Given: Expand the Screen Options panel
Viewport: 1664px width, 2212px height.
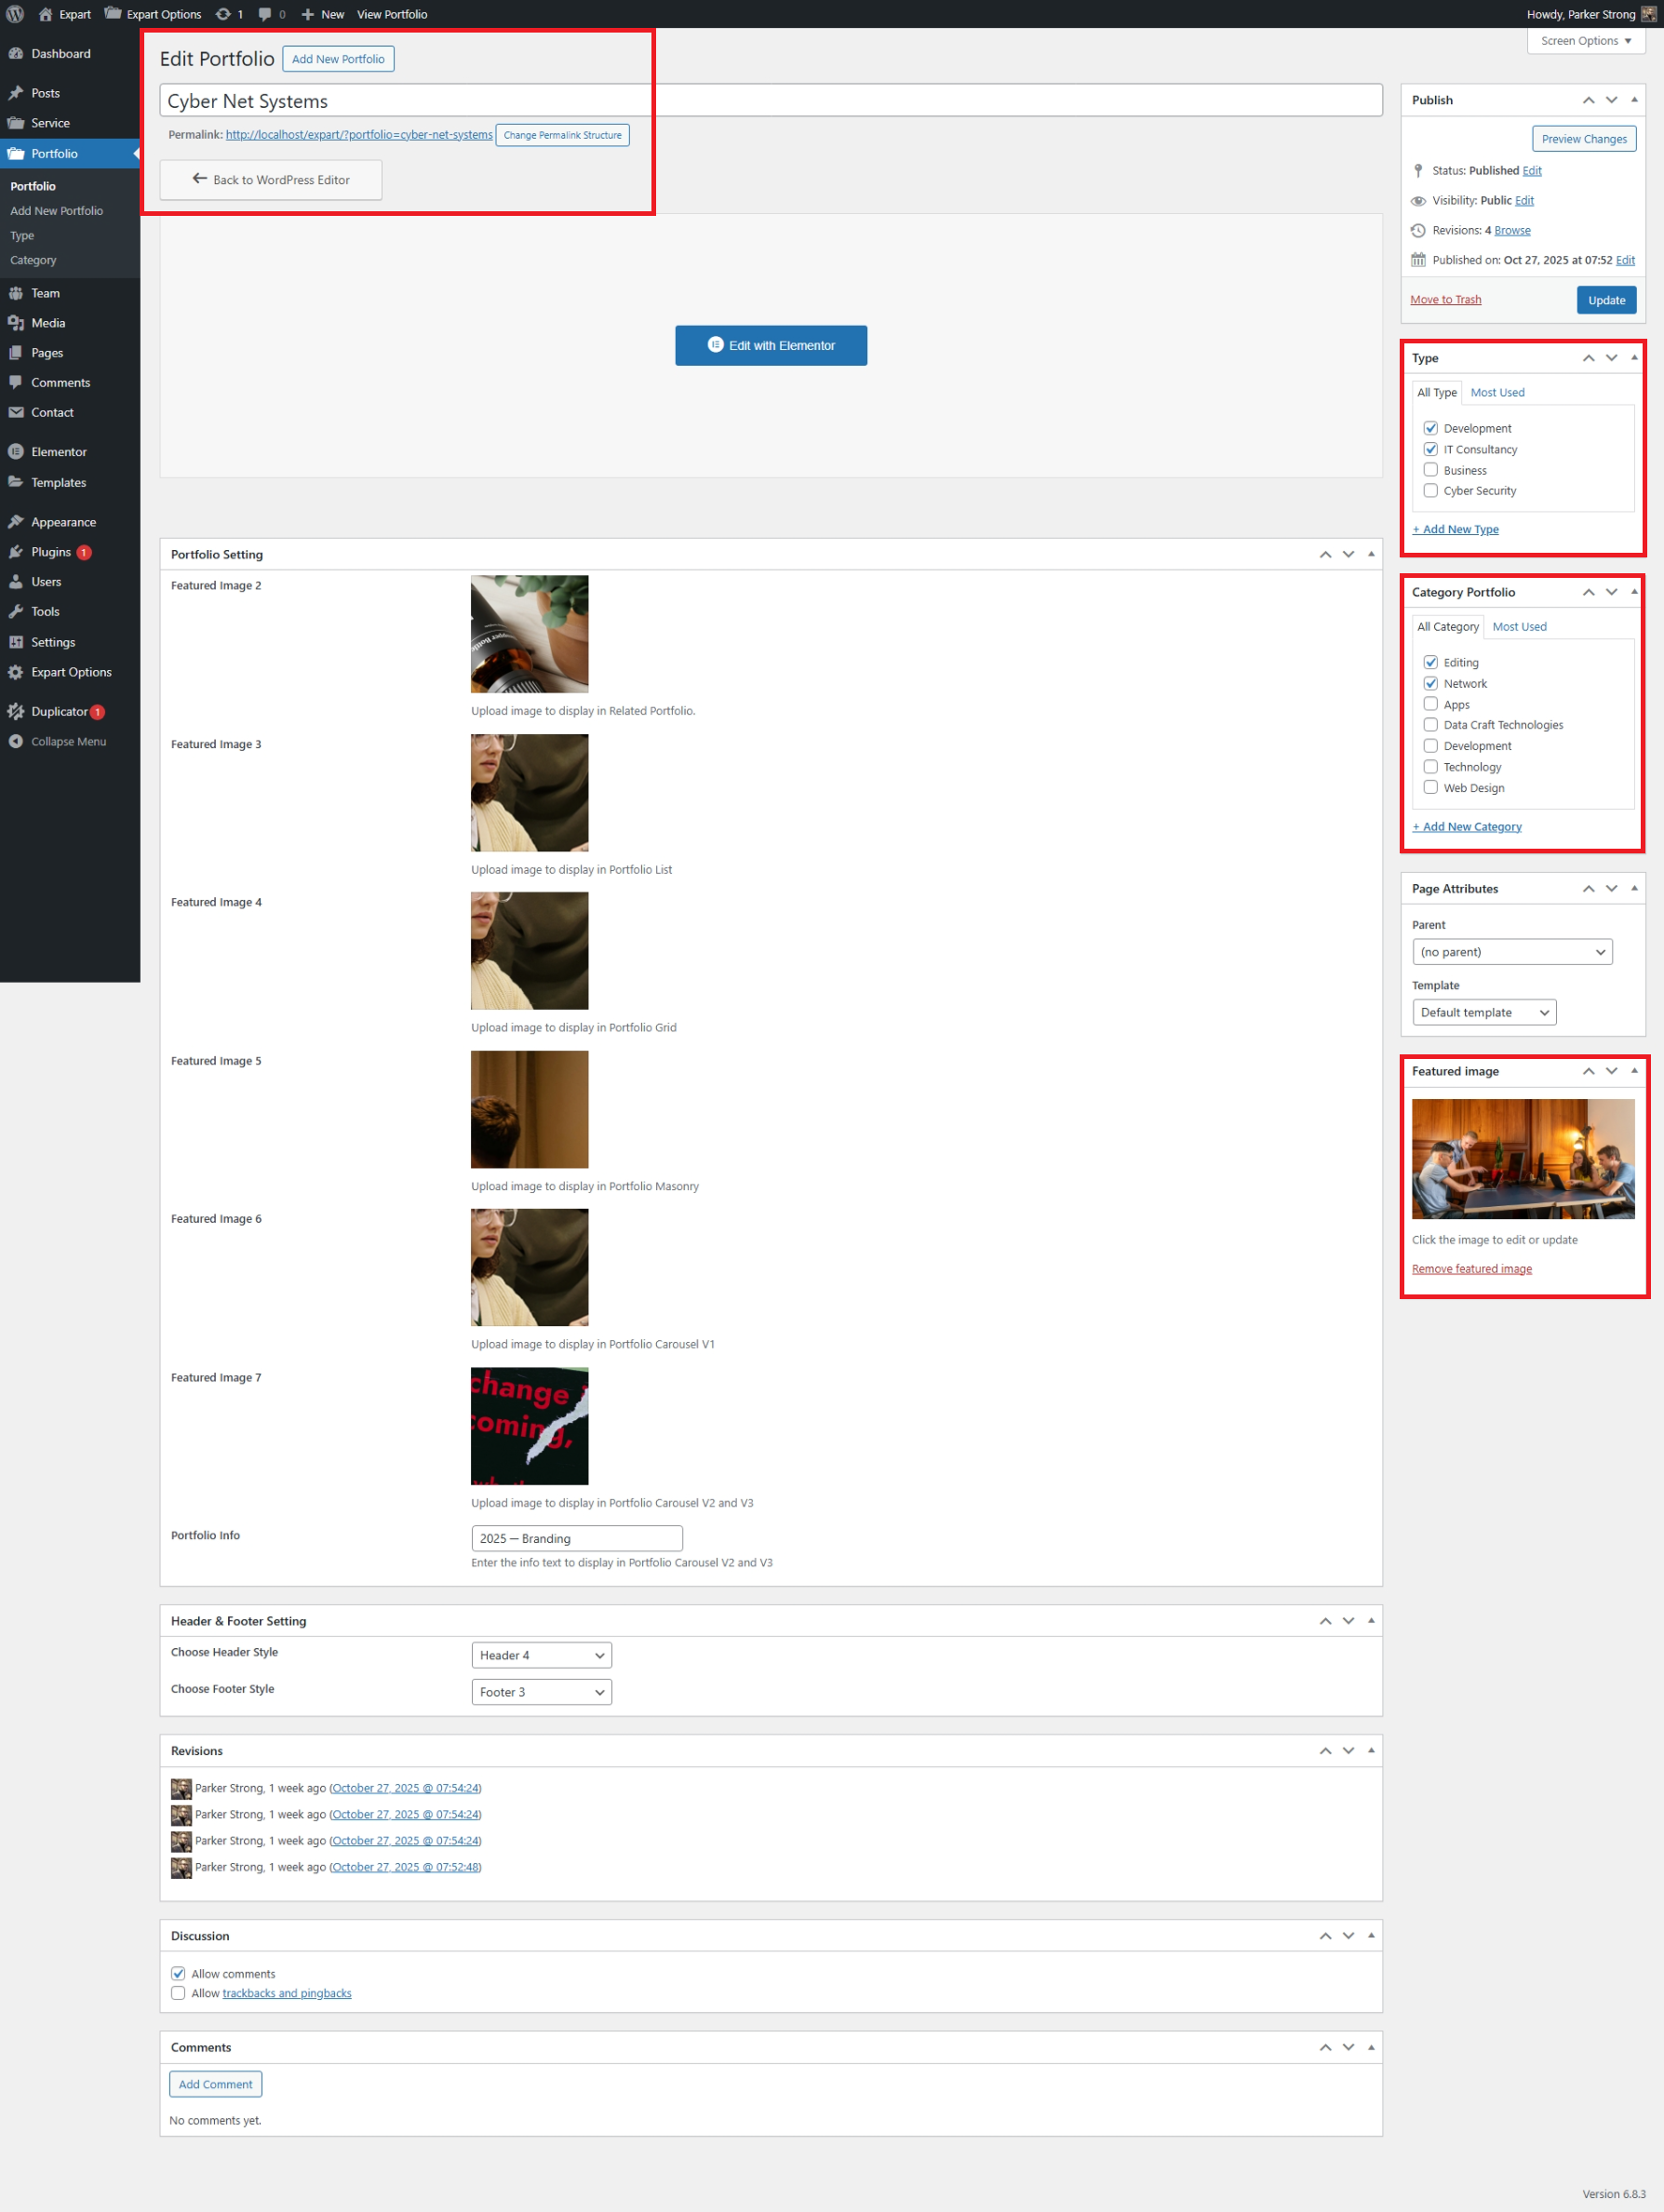Looking at the screenshot, I should click(x=1585, y=41).
